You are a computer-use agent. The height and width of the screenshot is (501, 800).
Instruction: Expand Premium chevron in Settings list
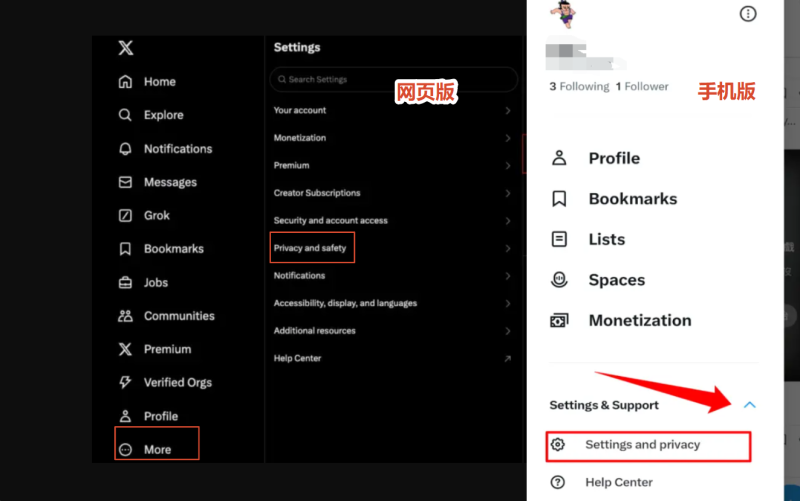(x=508, y=166)
